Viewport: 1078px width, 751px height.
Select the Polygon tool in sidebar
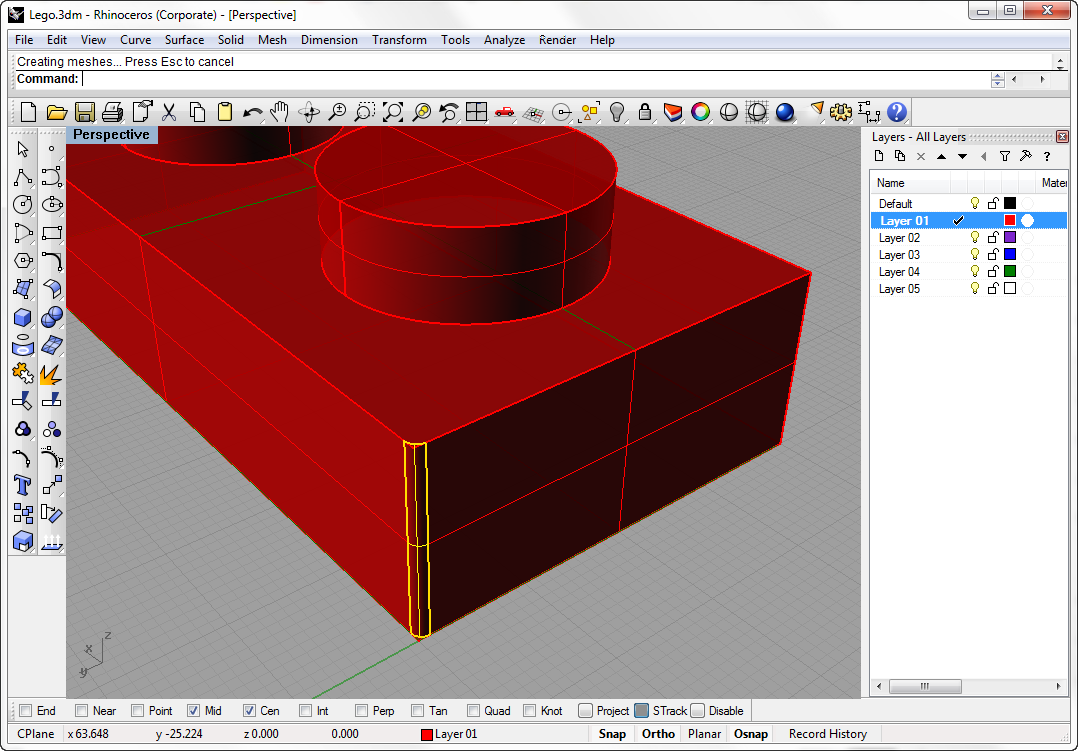(x=23, y=261)
